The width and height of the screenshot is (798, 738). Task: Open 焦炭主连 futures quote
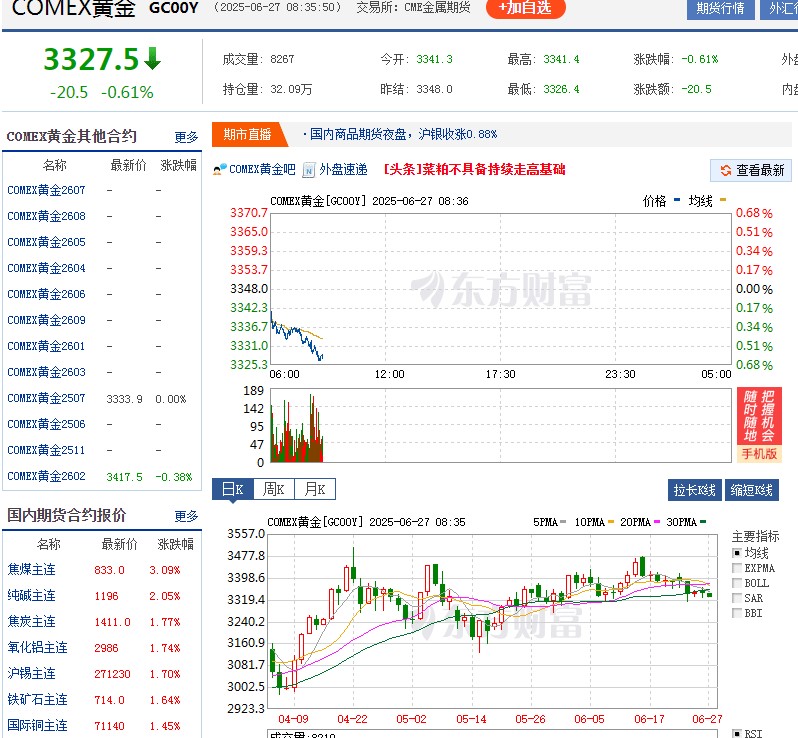coord(32,621)
